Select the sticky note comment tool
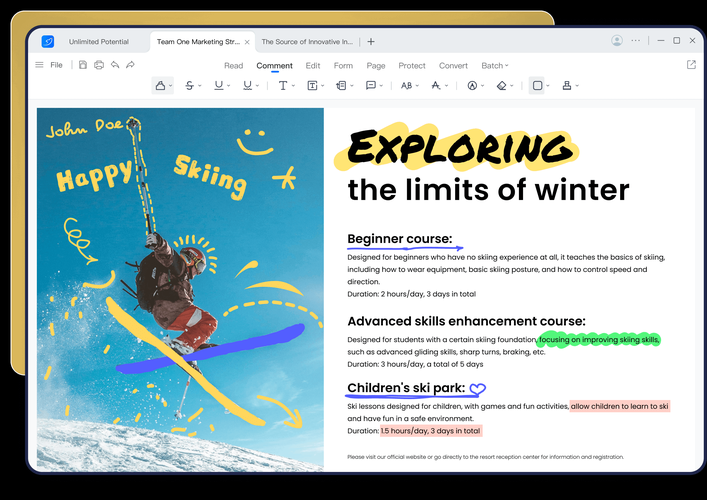The width and height of the screenshot is (707, 500). [x=370, y=86]
